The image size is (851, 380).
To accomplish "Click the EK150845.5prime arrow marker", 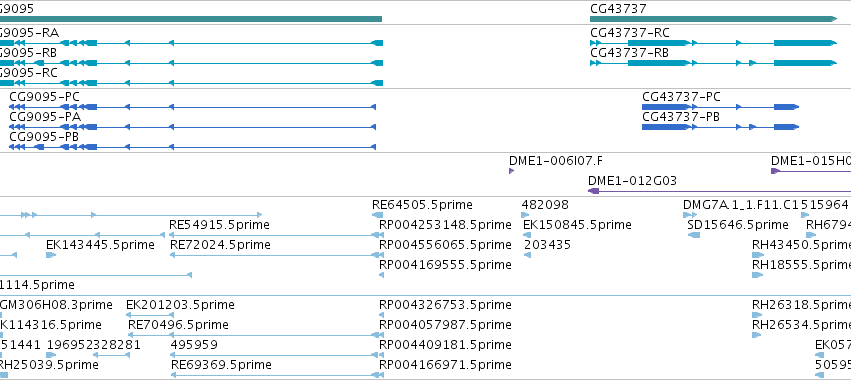I will 527,235.
